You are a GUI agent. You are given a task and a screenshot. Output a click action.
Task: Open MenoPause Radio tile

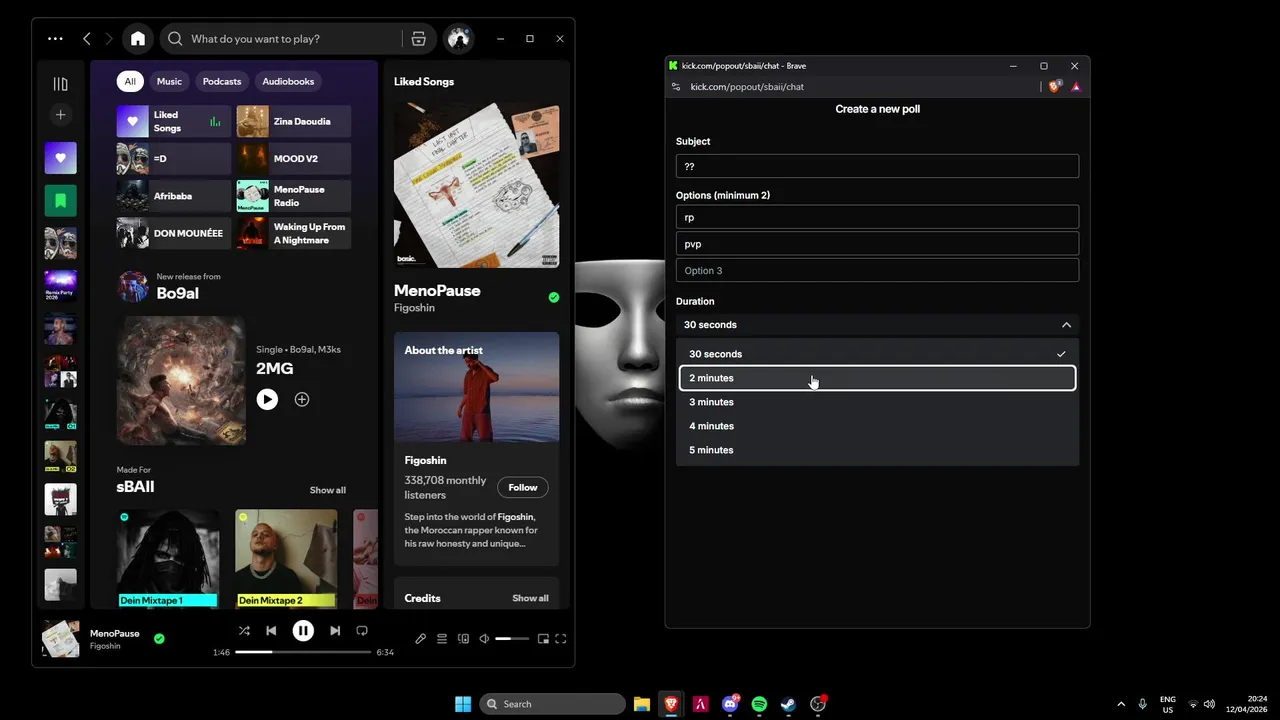click(x=294, y=196)
